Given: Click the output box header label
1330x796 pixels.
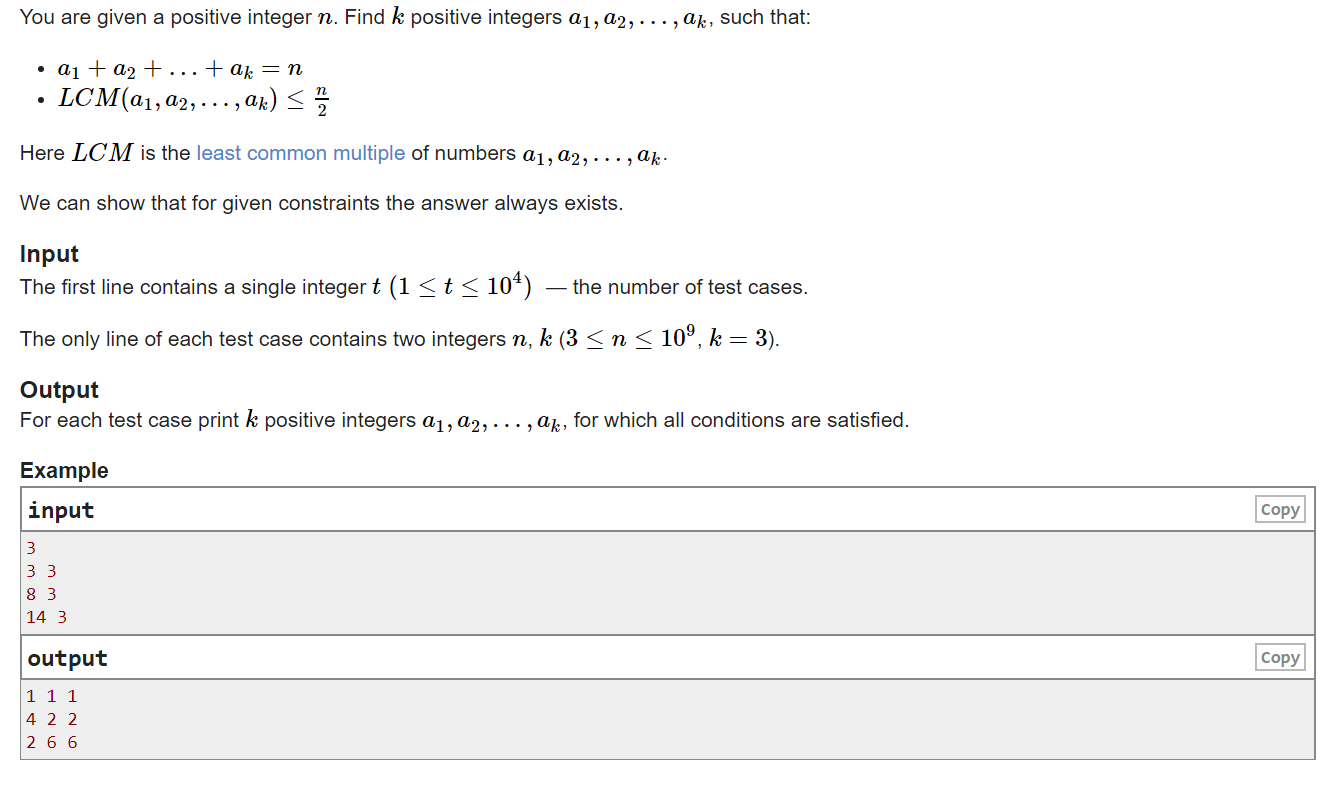Looking at the screenshot, I should (67, 658).
